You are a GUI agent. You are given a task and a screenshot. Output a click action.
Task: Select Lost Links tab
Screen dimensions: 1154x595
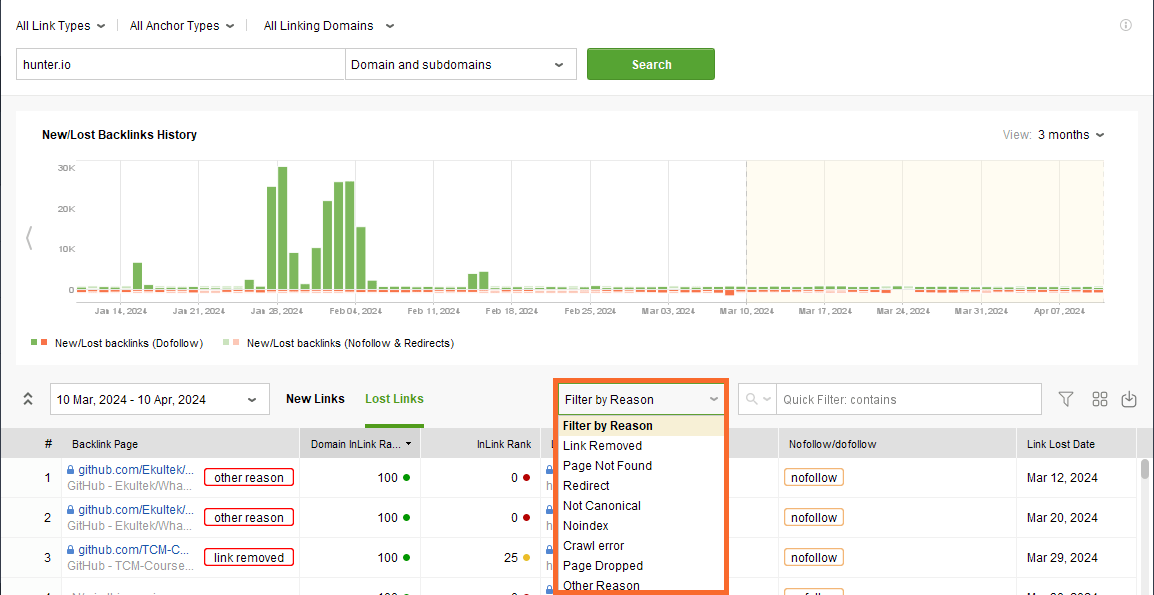[393, 398]
